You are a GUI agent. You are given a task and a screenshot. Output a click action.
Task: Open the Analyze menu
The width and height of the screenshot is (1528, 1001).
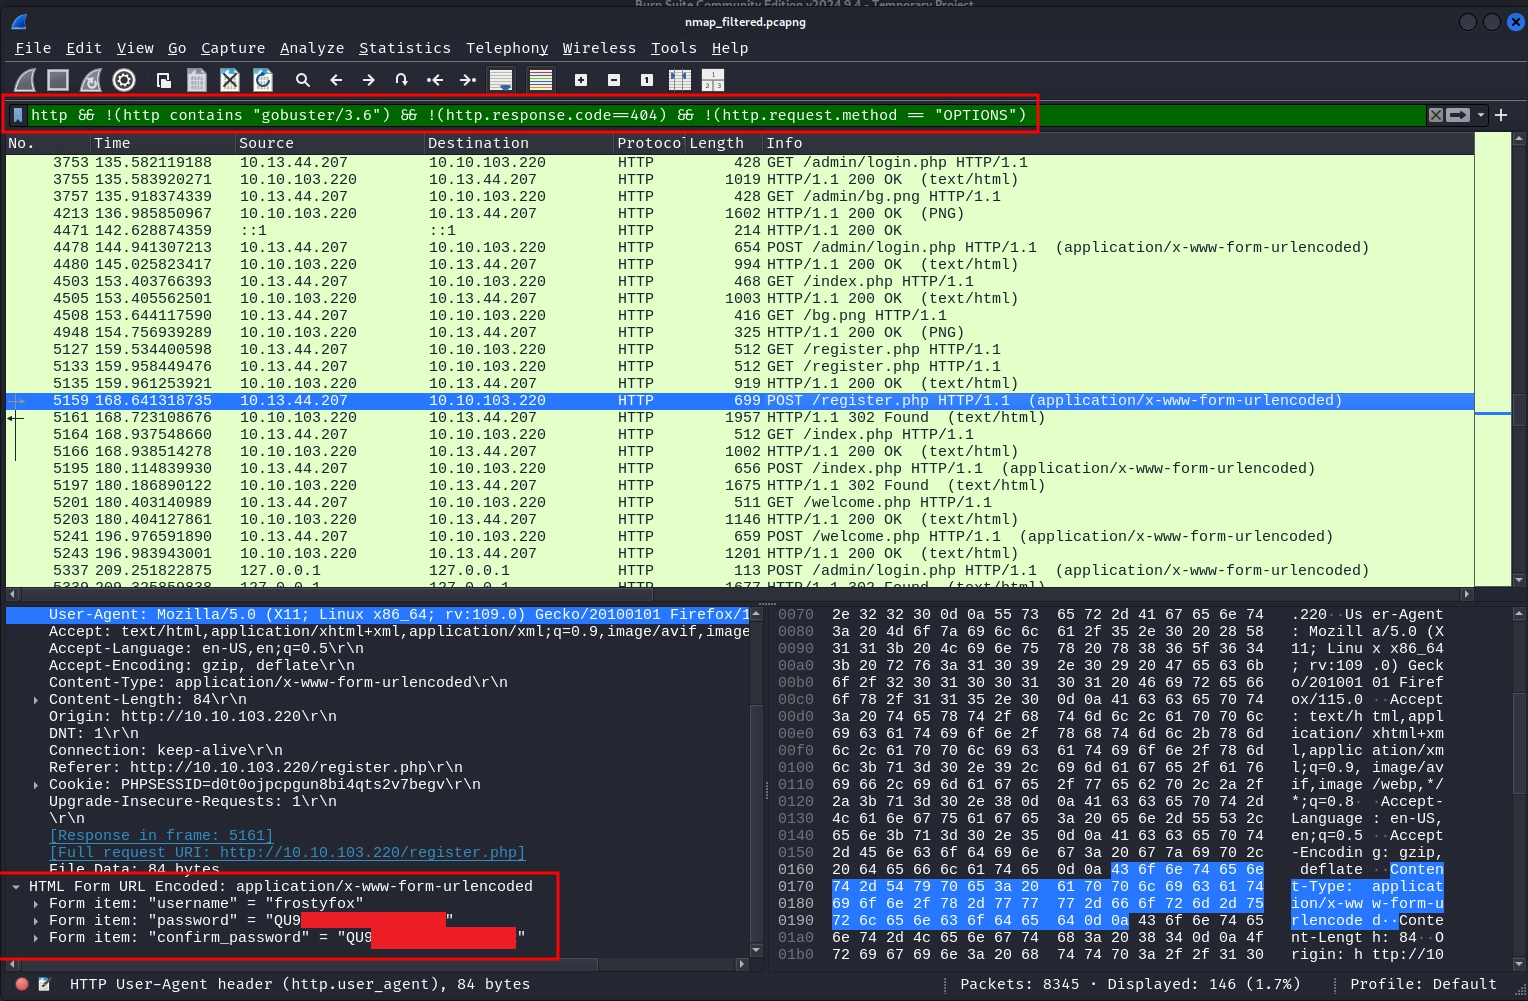312,48
